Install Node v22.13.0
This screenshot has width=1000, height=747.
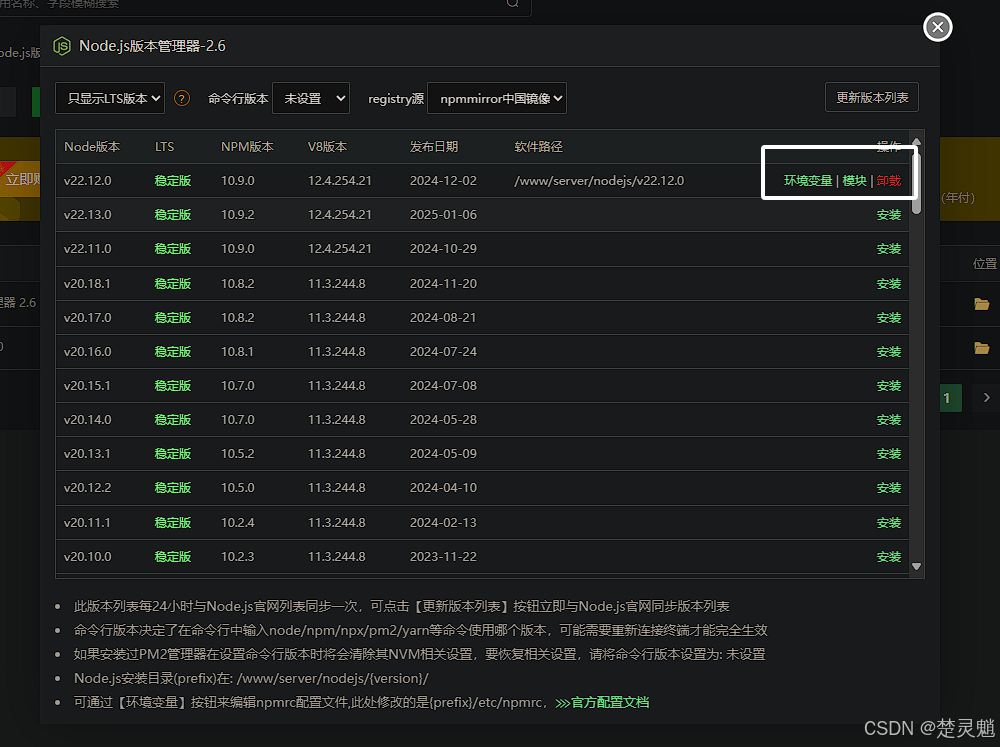[888, 215]
